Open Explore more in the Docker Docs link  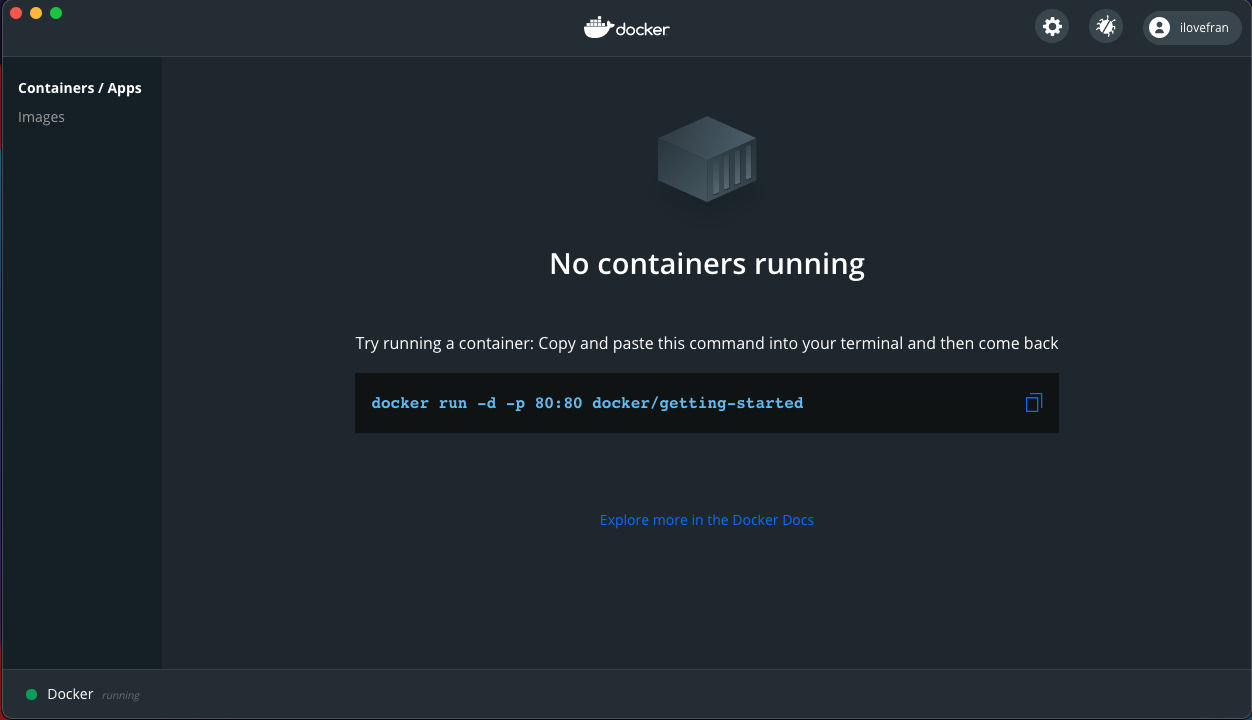pos(707,520)
